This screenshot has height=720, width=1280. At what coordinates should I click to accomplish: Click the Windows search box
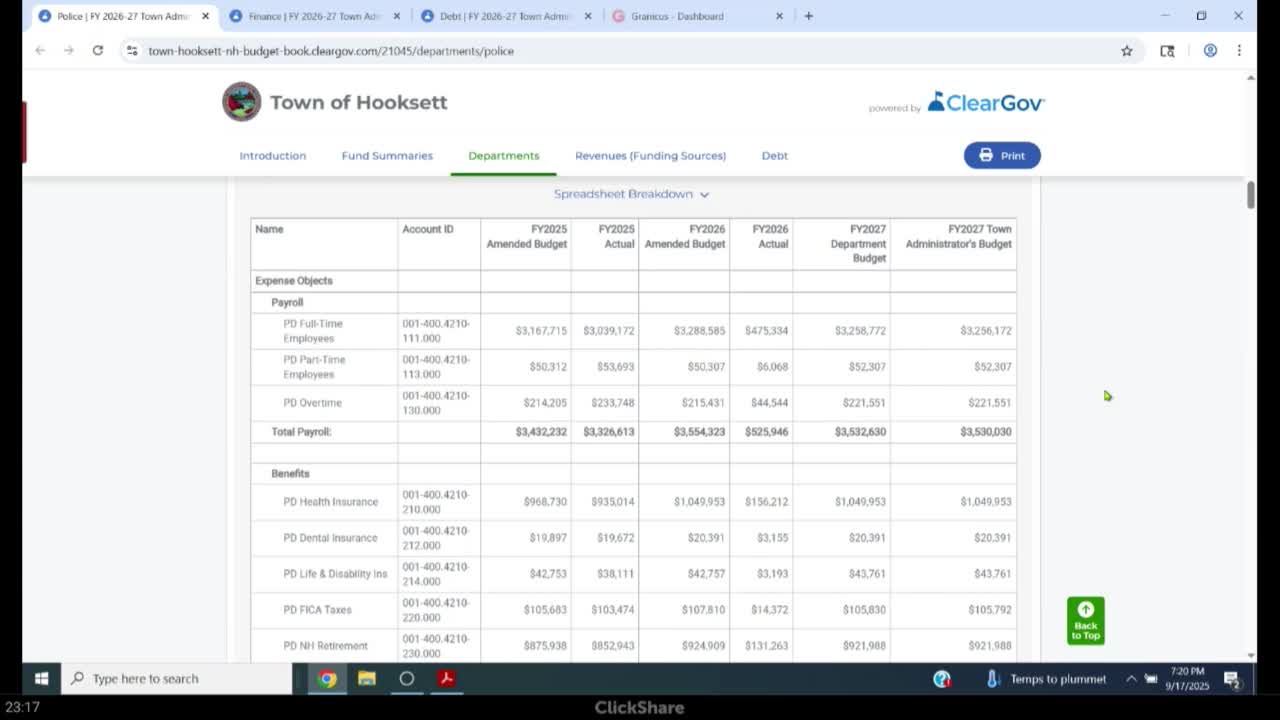pos(177,678)
